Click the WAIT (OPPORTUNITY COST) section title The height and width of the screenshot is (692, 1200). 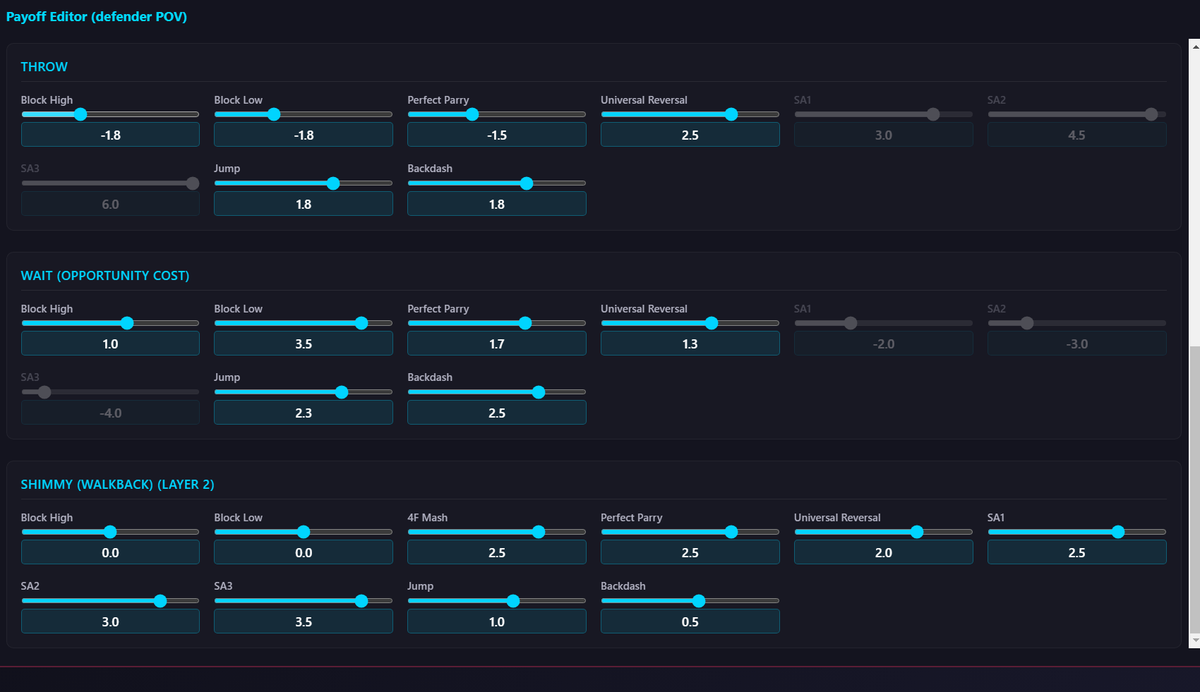105,276
